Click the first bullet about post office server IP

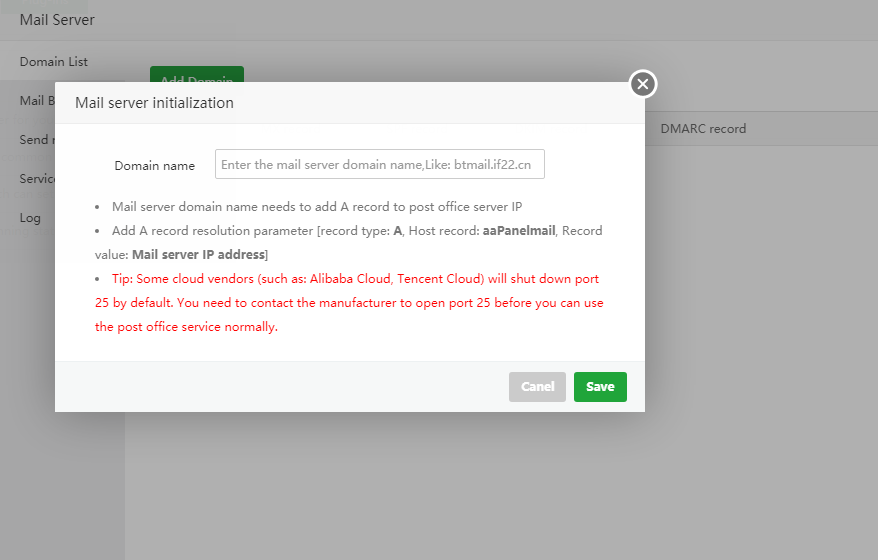pyautogui.click(x=317, y=207)
